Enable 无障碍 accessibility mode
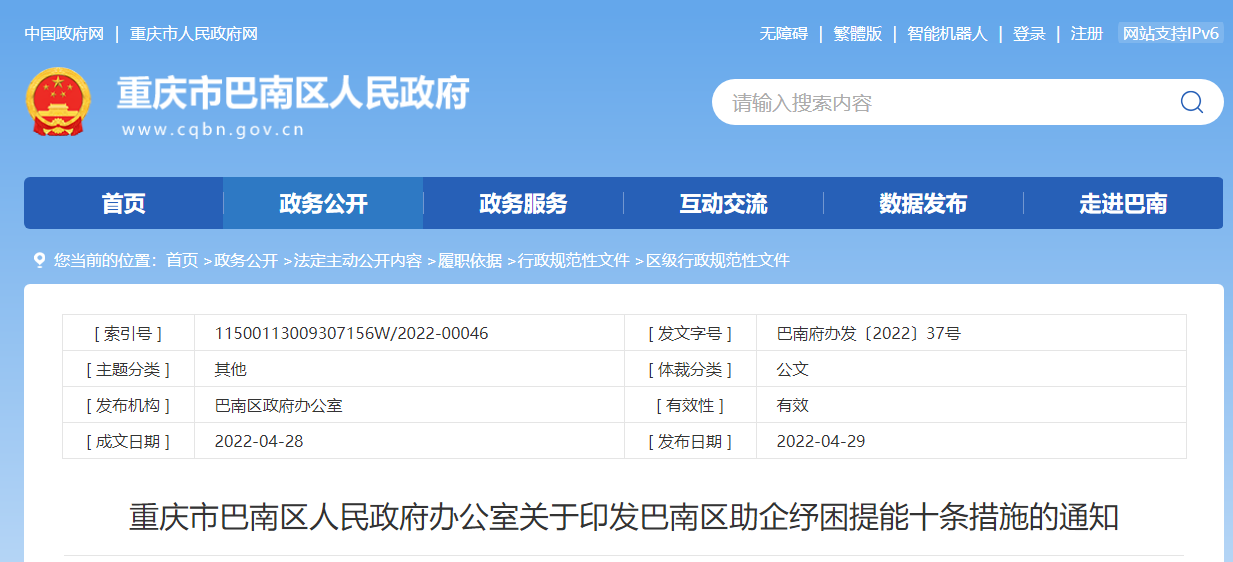 (783, 34)
